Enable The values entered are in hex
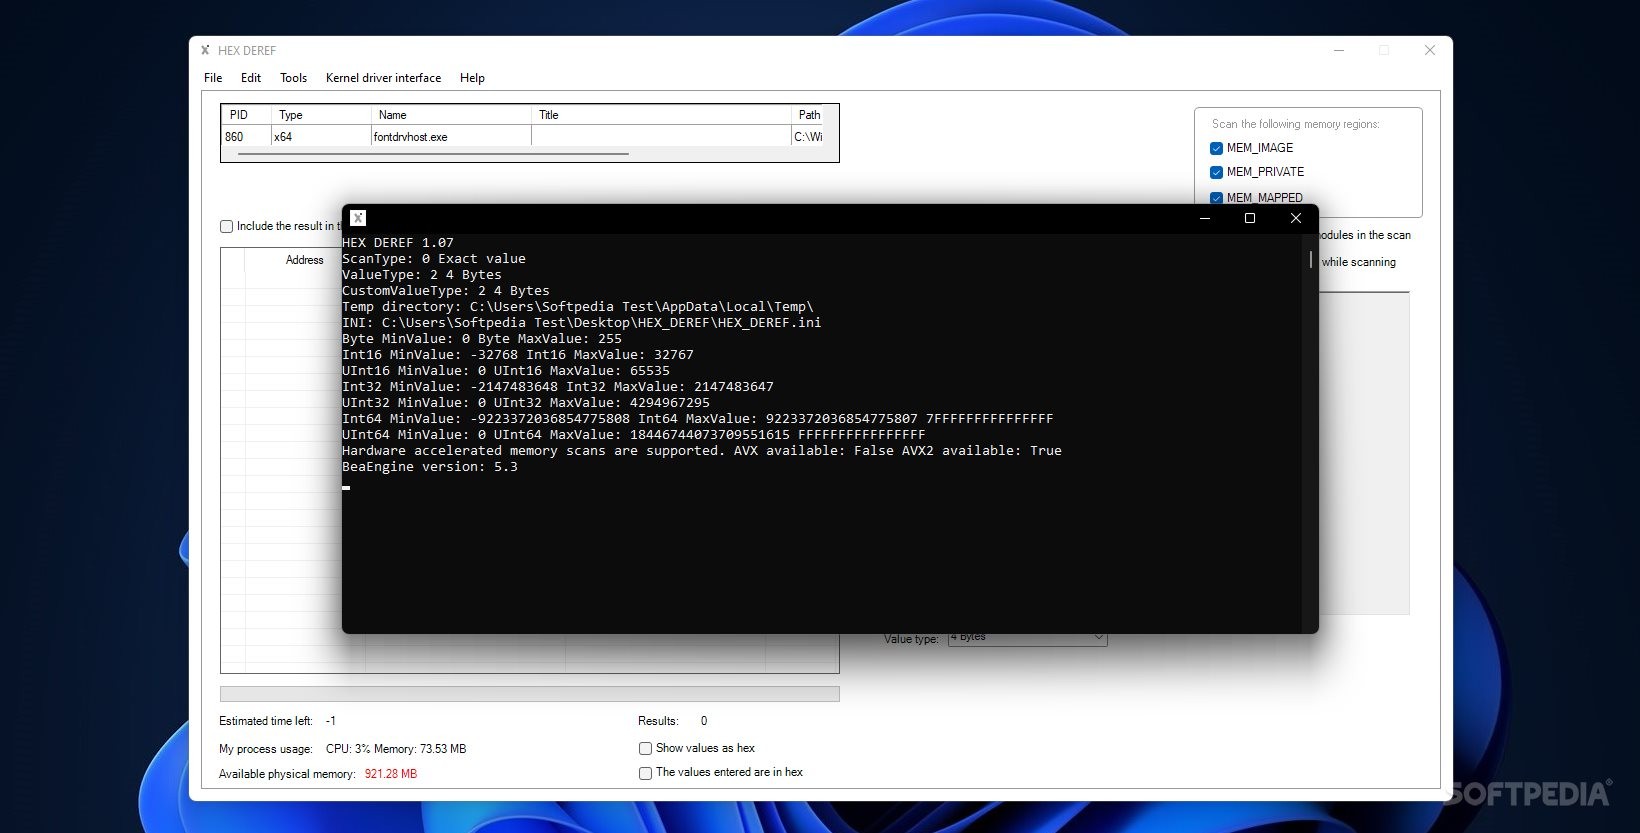The image size is (1640, 833). click(646, 773)
